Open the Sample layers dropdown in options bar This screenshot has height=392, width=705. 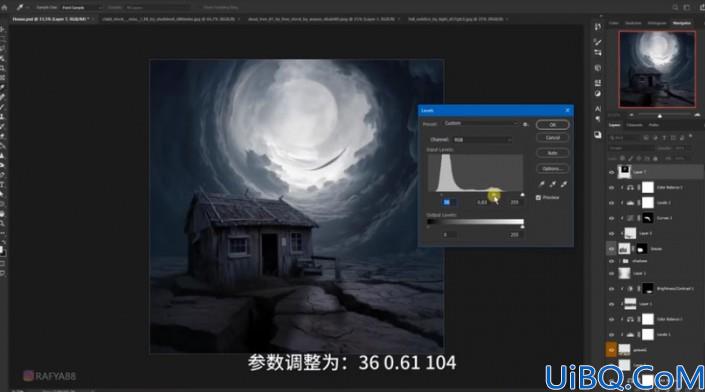point(159,8)
